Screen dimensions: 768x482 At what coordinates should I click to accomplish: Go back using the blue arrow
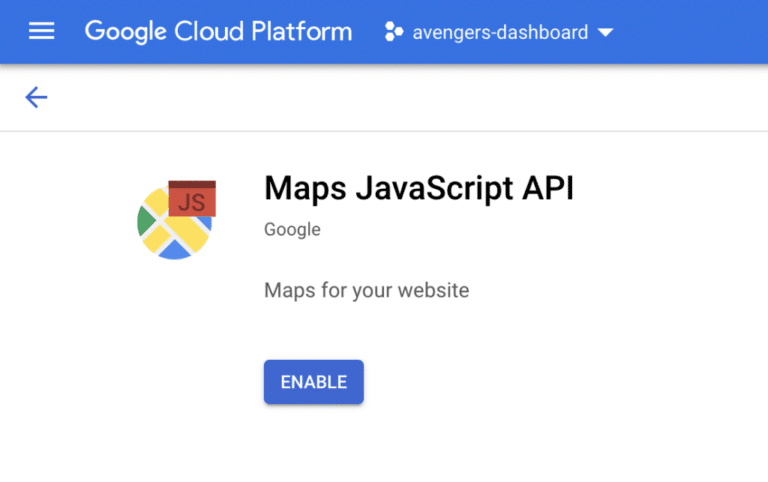(36, 97)
